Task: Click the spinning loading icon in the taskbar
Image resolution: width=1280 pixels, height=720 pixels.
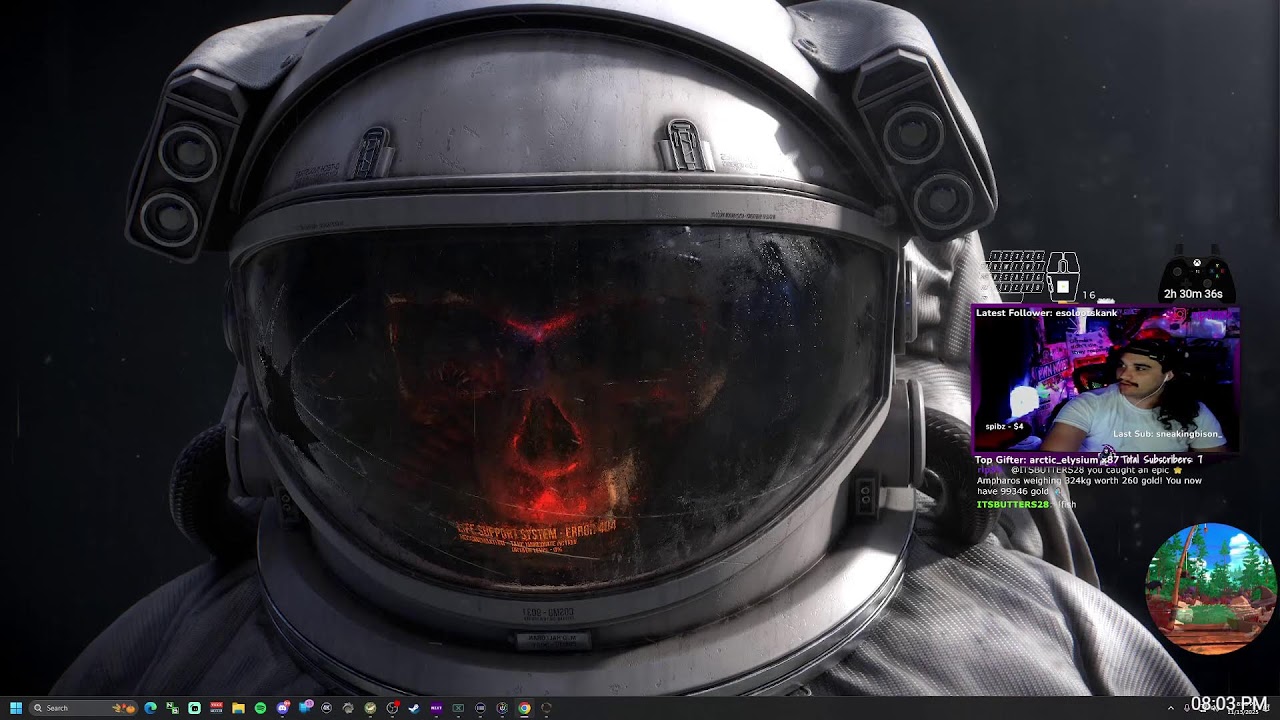Action: 546,708
